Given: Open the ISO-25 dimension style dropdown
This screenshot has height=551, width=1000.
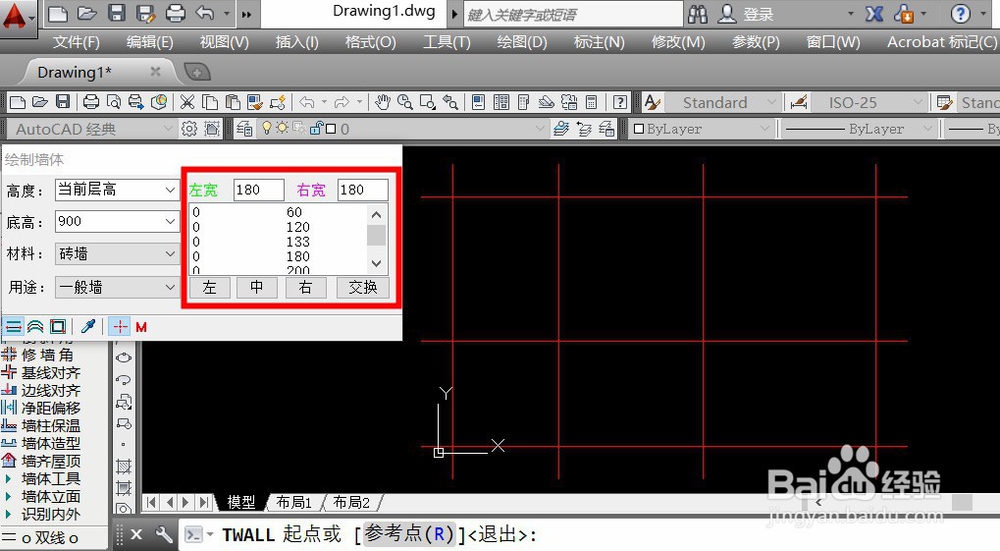Looking at the screenshot, I should [917, 102].
